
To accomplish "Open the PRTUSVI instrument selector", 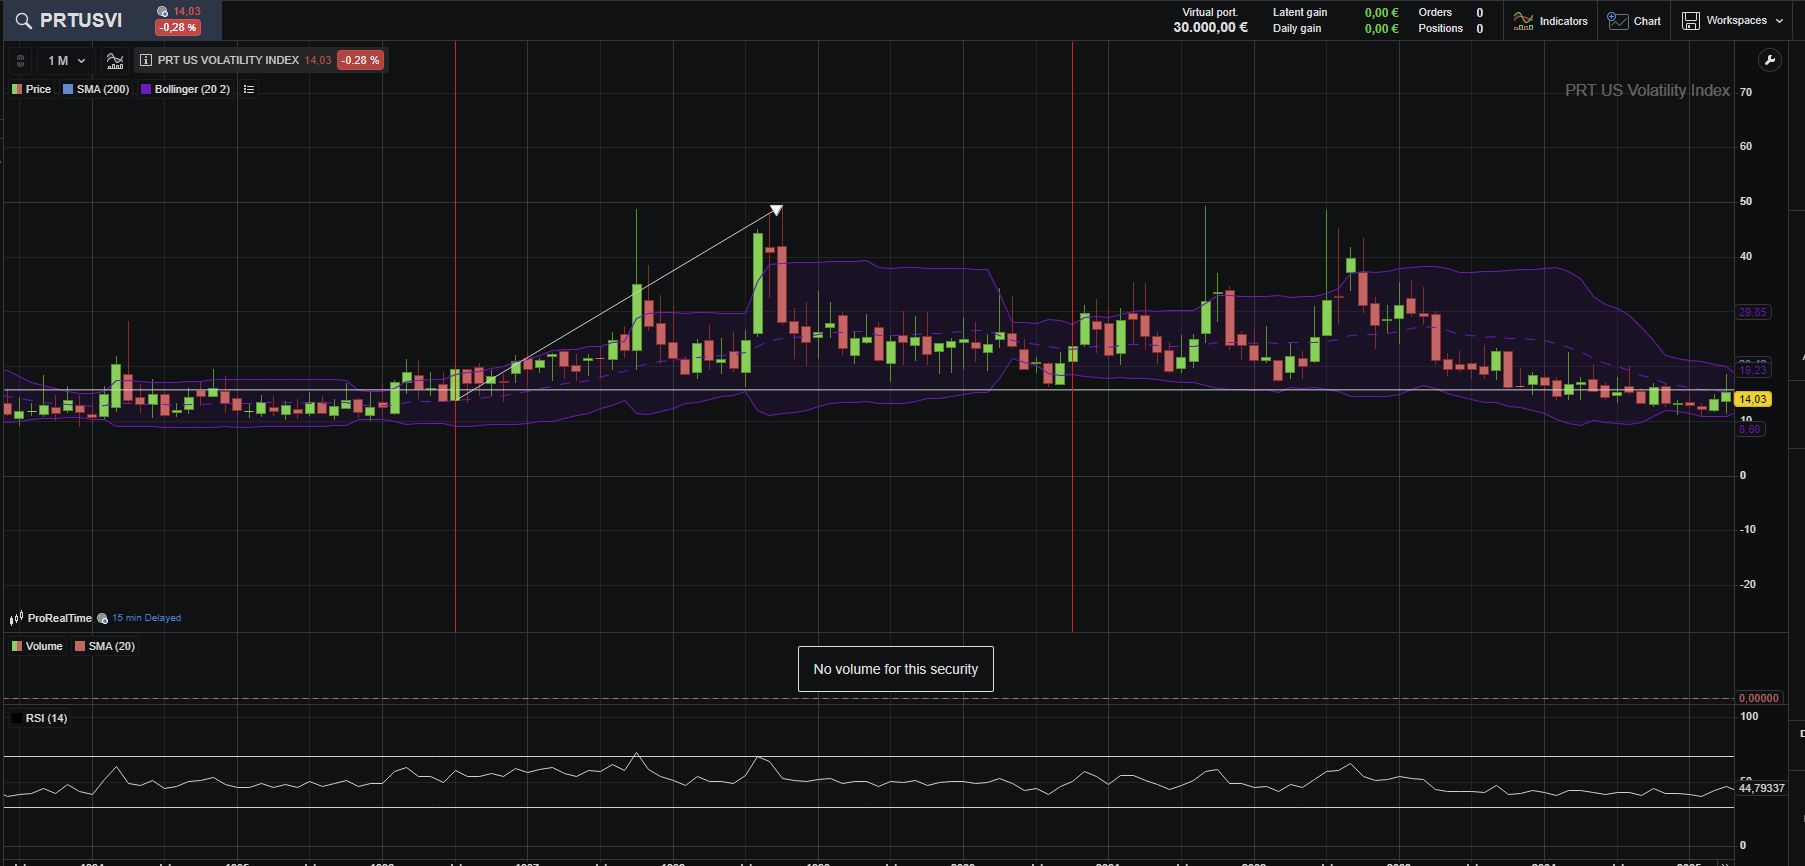I will tap(81, 21).
